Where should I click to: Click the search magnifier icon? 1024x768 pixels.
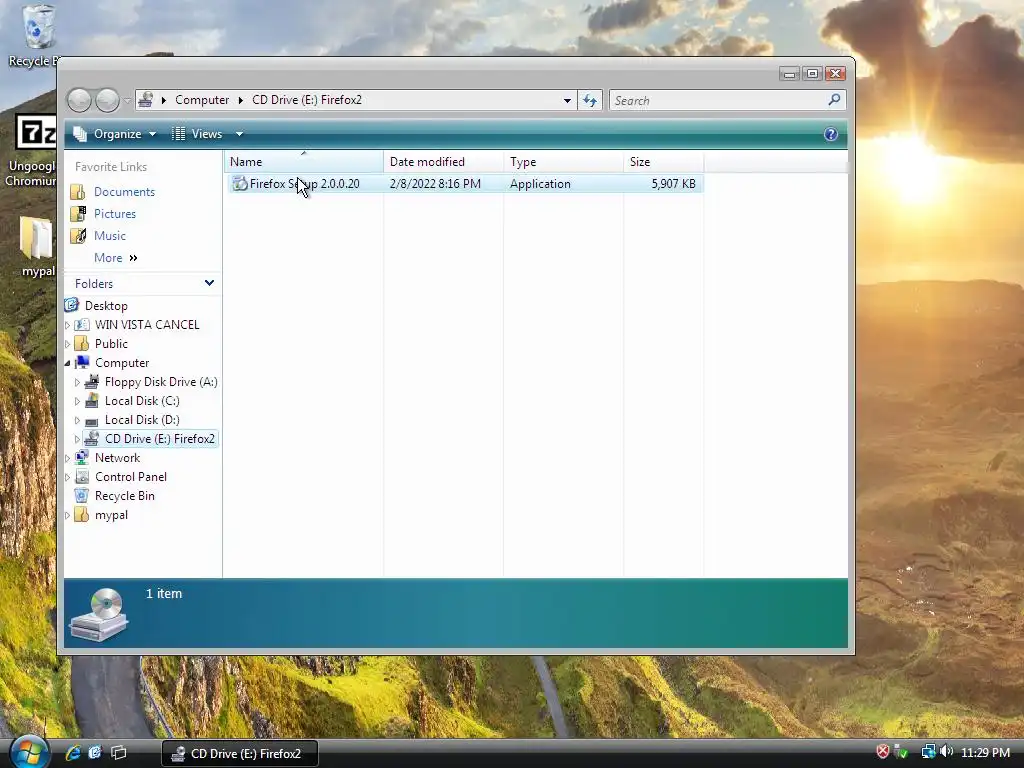click(x=834, y=100)
